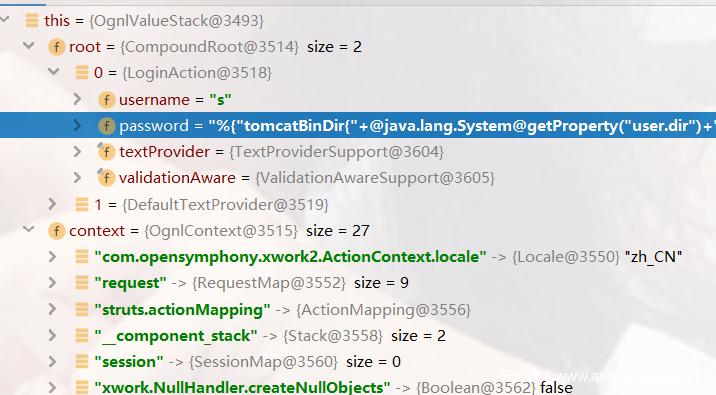Select the username = "s" row
716x395 pixels.
[358, 100]
